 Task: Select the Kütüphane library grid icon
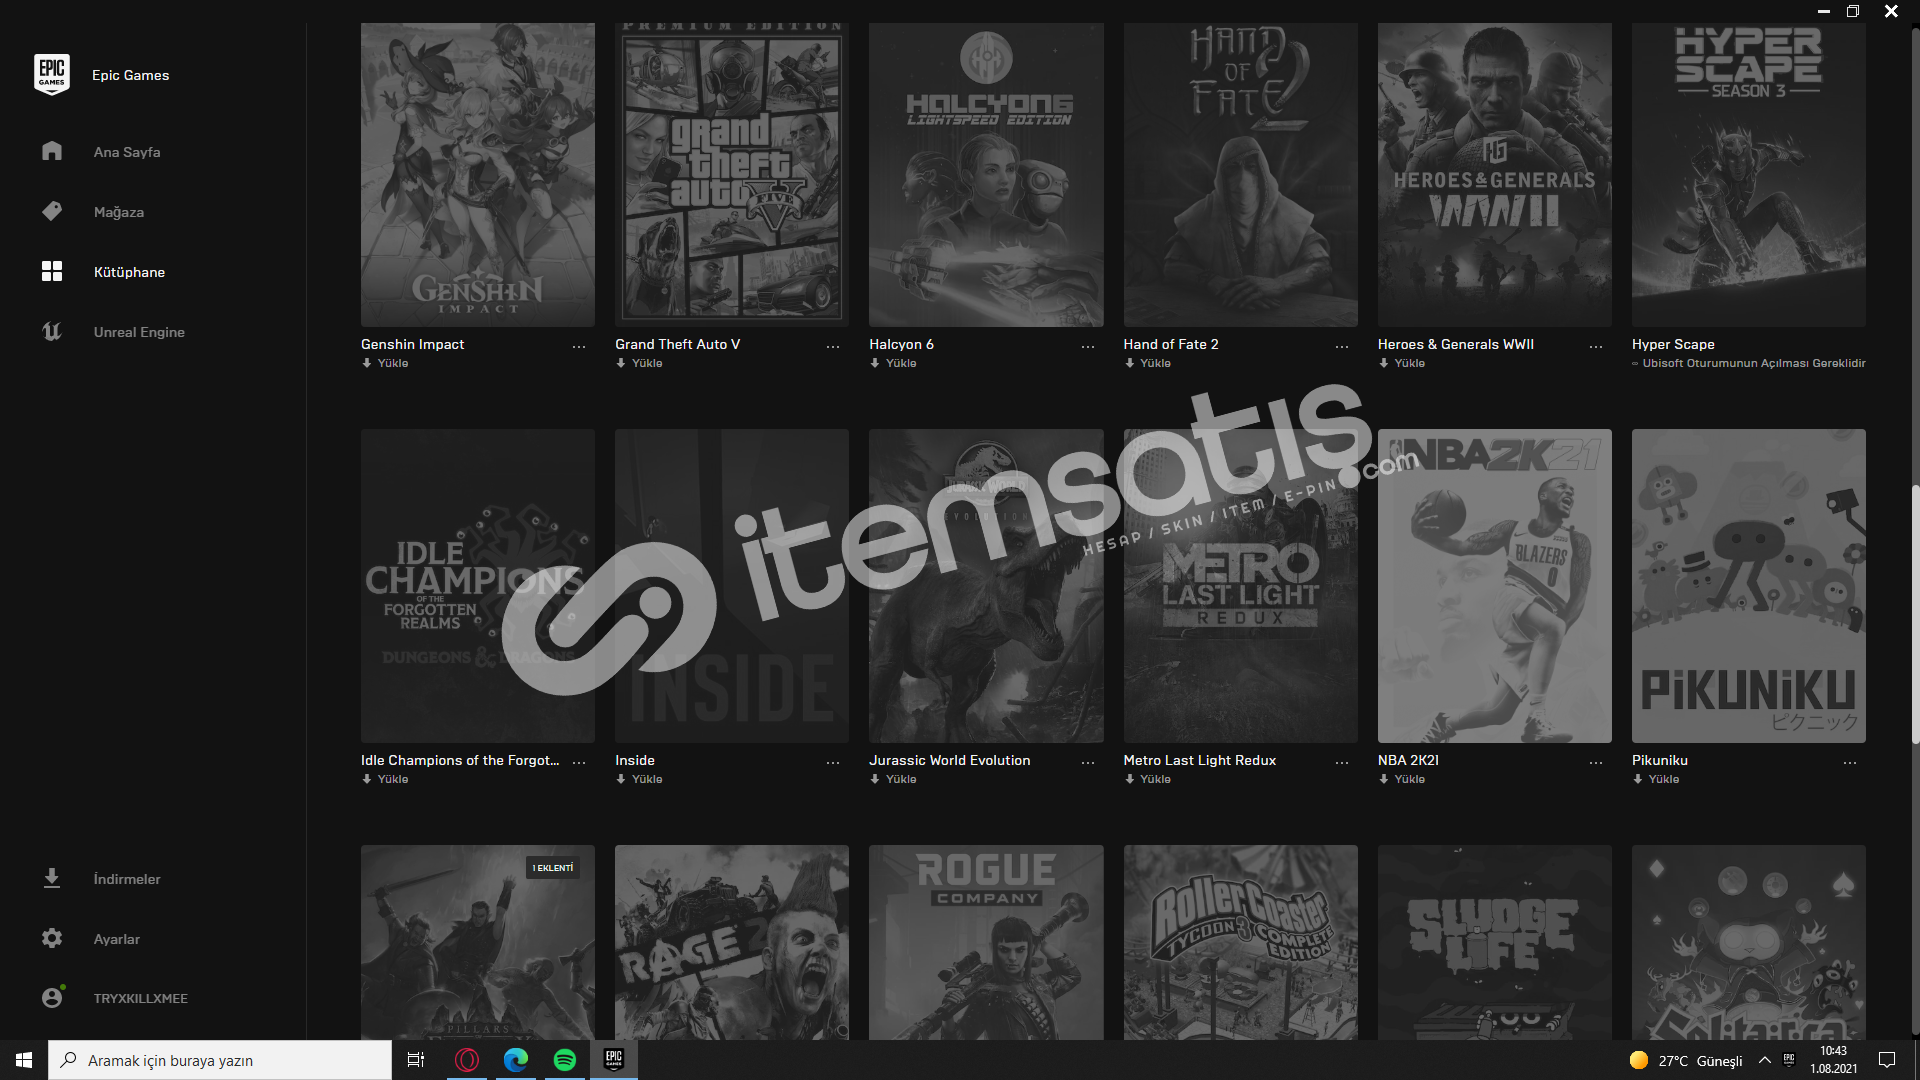pos(52,271)
